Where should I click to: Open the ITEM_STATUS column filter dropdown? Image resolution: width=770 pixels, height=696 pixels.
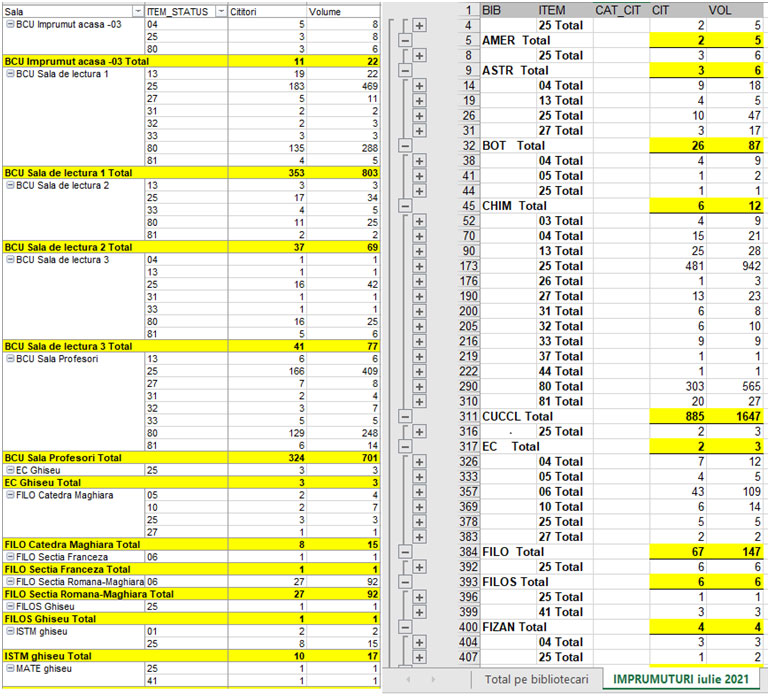click(221, 11)
